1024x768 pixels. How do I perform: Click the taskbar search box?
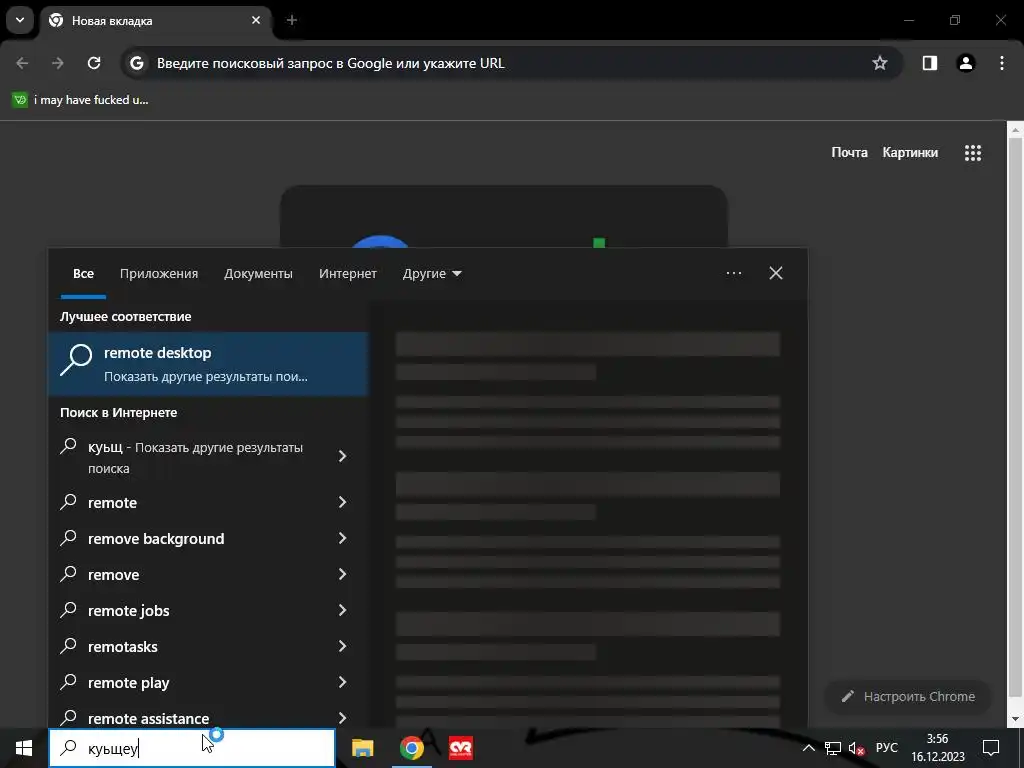click(x=192, y=748)
